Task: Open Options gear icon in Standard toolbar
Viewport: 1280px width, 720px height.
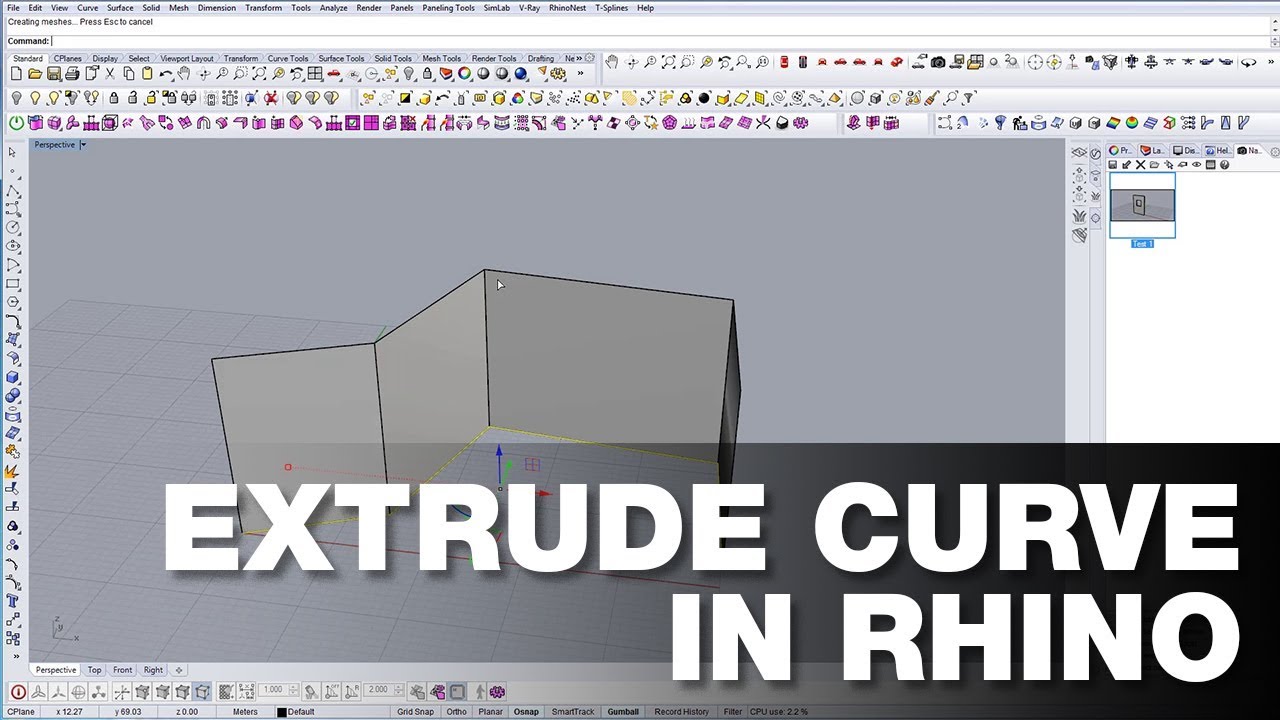Action: [x=557, y=73]
